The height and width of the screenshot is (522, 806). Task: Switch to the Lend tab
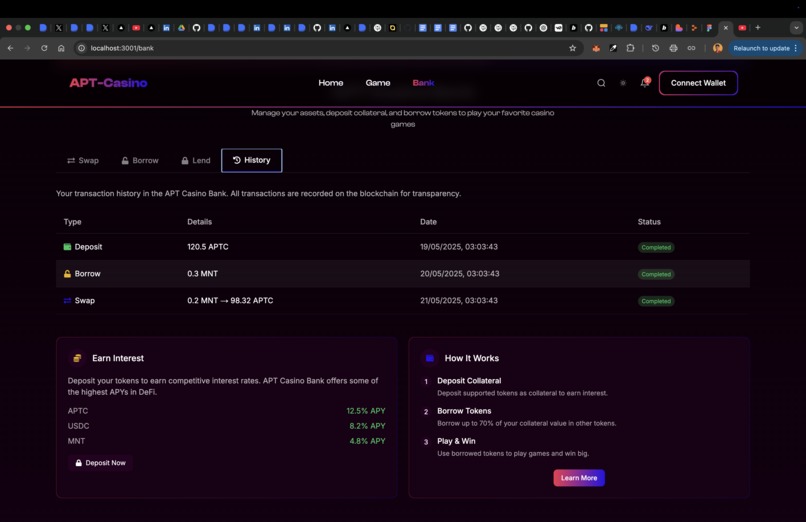click(196, 160)
